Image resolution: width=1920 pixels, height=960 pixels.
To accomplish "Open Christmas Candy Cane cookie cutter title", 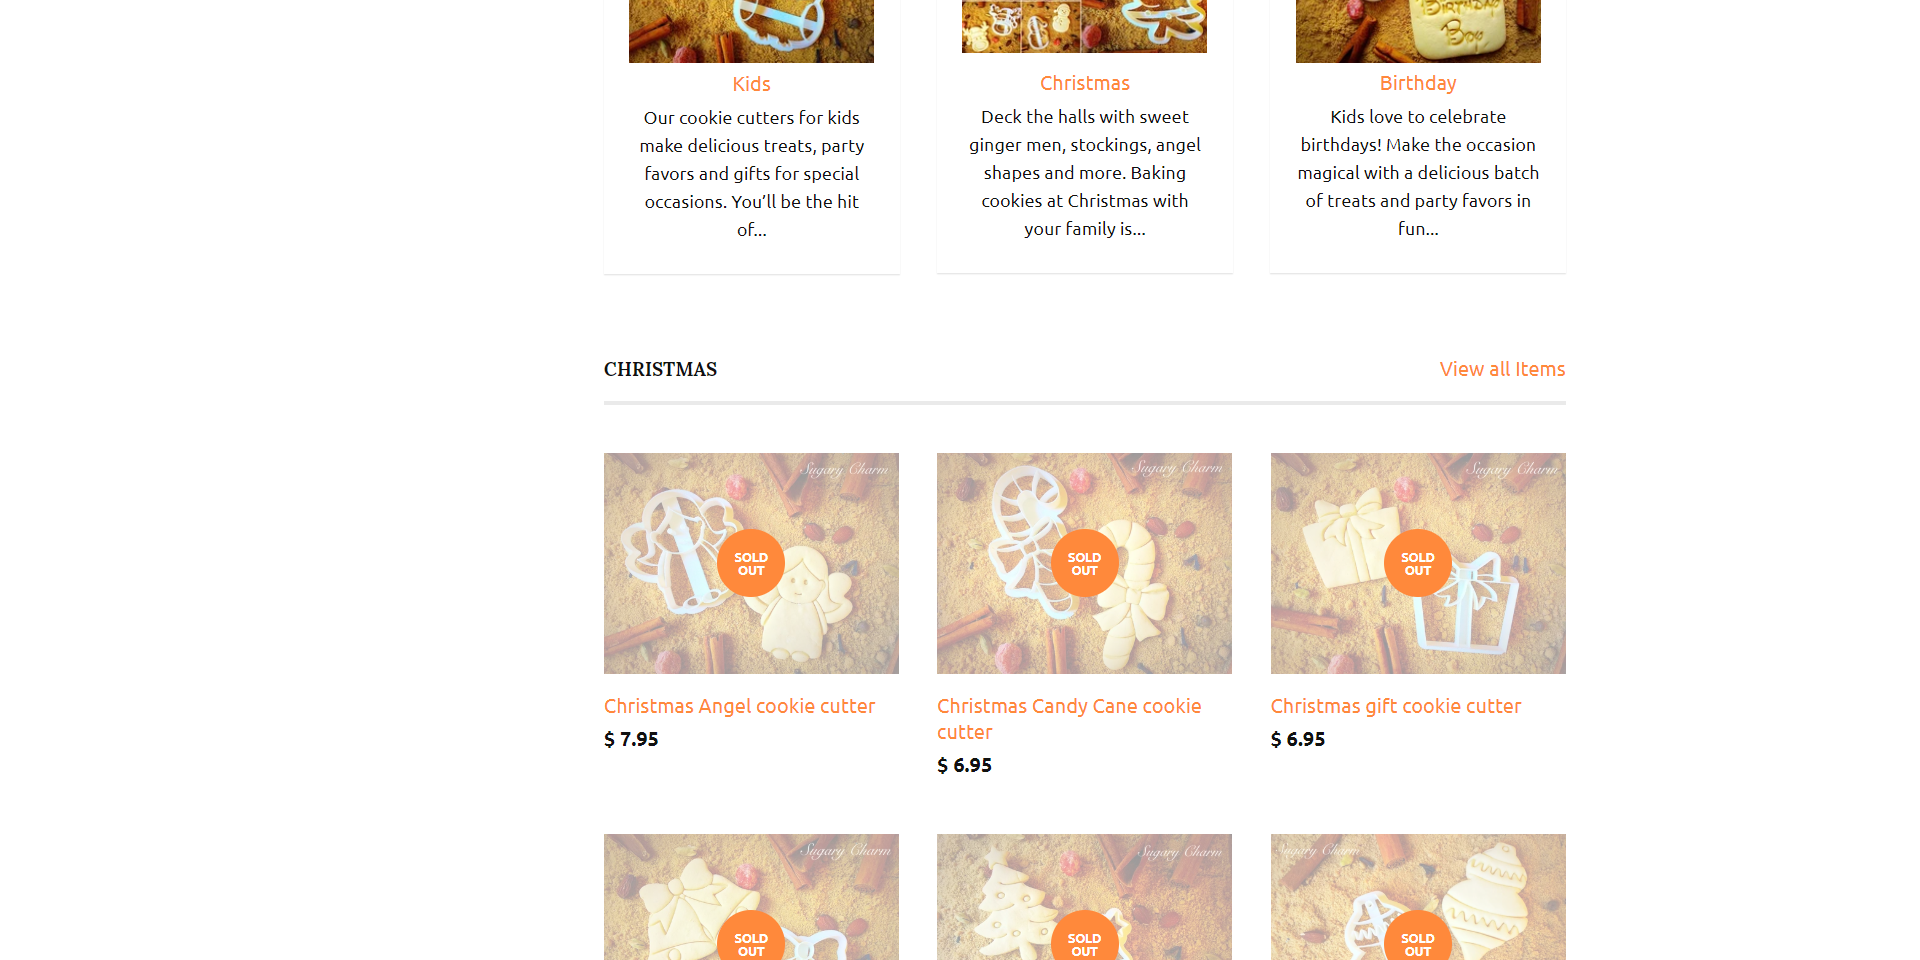I will coord(1069,719).
